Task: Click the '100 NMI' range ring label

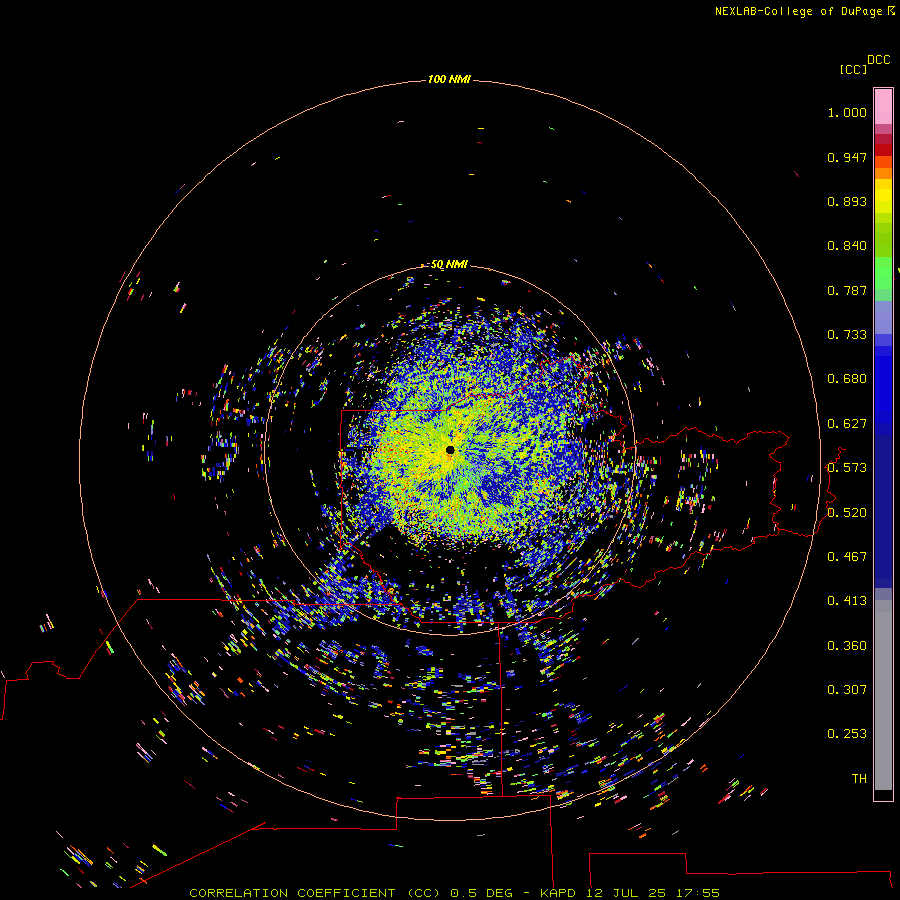Action: click(x=449, y=79)
